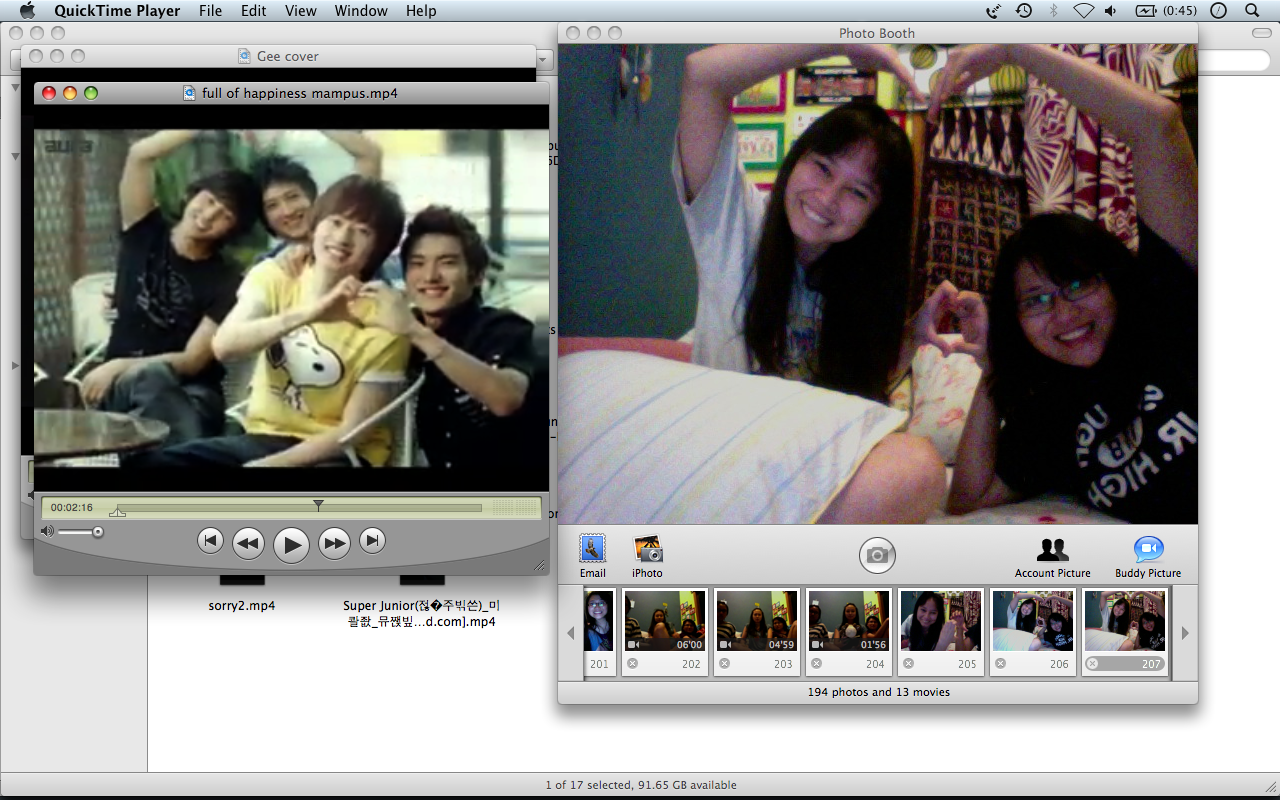Open the Apple menu
1280x800 pixels.
[27, 11]
